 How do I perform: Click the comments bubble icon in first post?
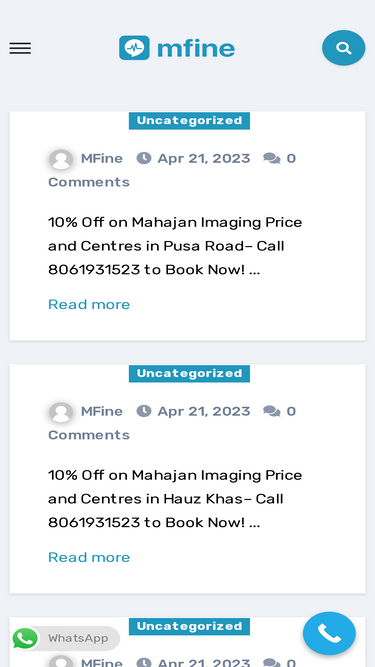coord(272,159)
